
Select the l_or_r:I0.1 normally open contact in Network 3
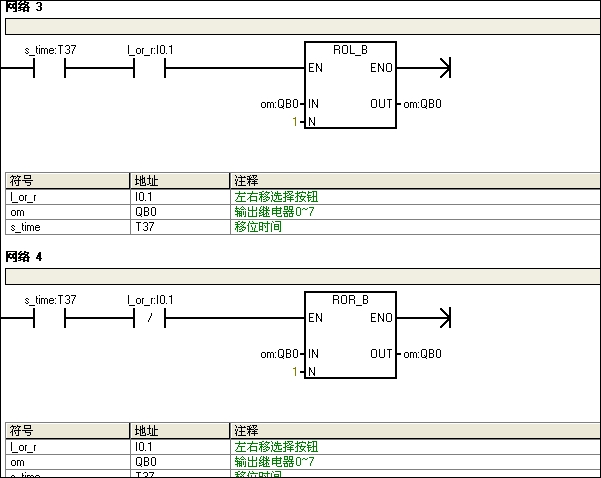point(149,68)
